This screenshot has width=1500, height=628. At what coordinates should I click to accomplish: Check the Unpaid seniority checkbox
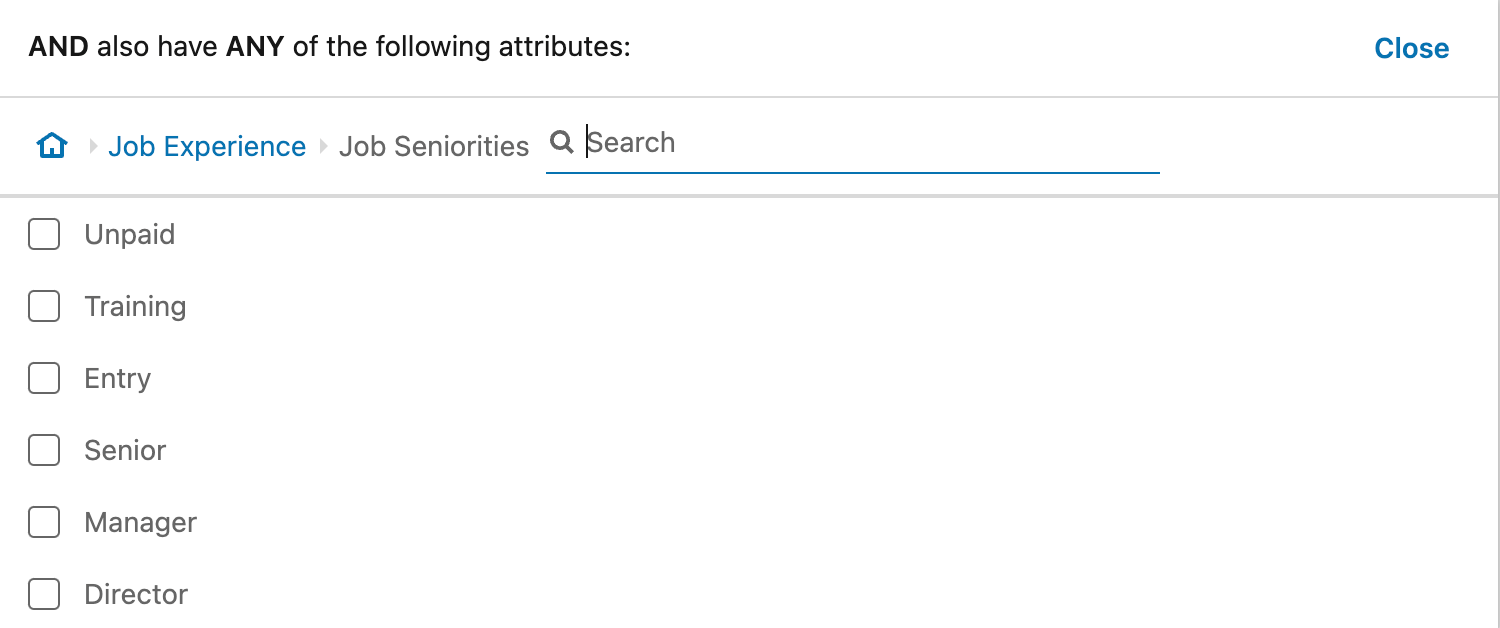pos(44,234)
